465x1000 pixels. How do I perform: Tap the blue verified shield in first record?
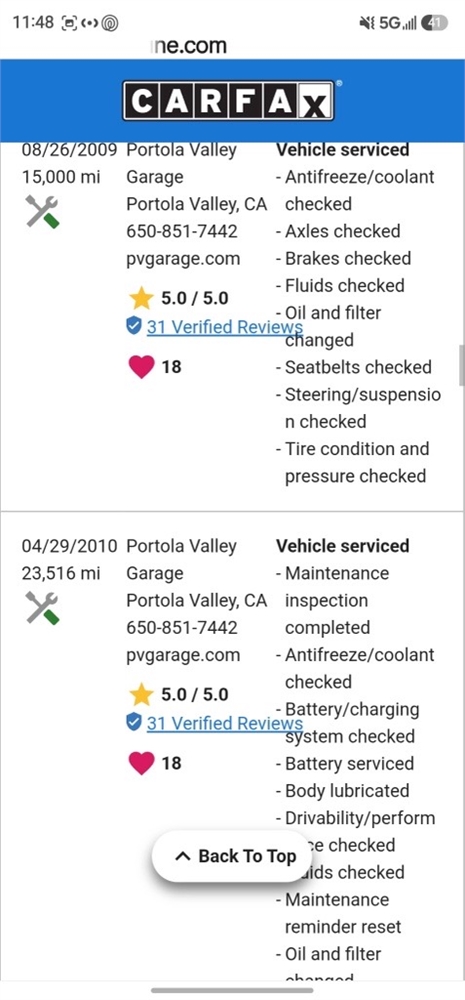point(133,327)
